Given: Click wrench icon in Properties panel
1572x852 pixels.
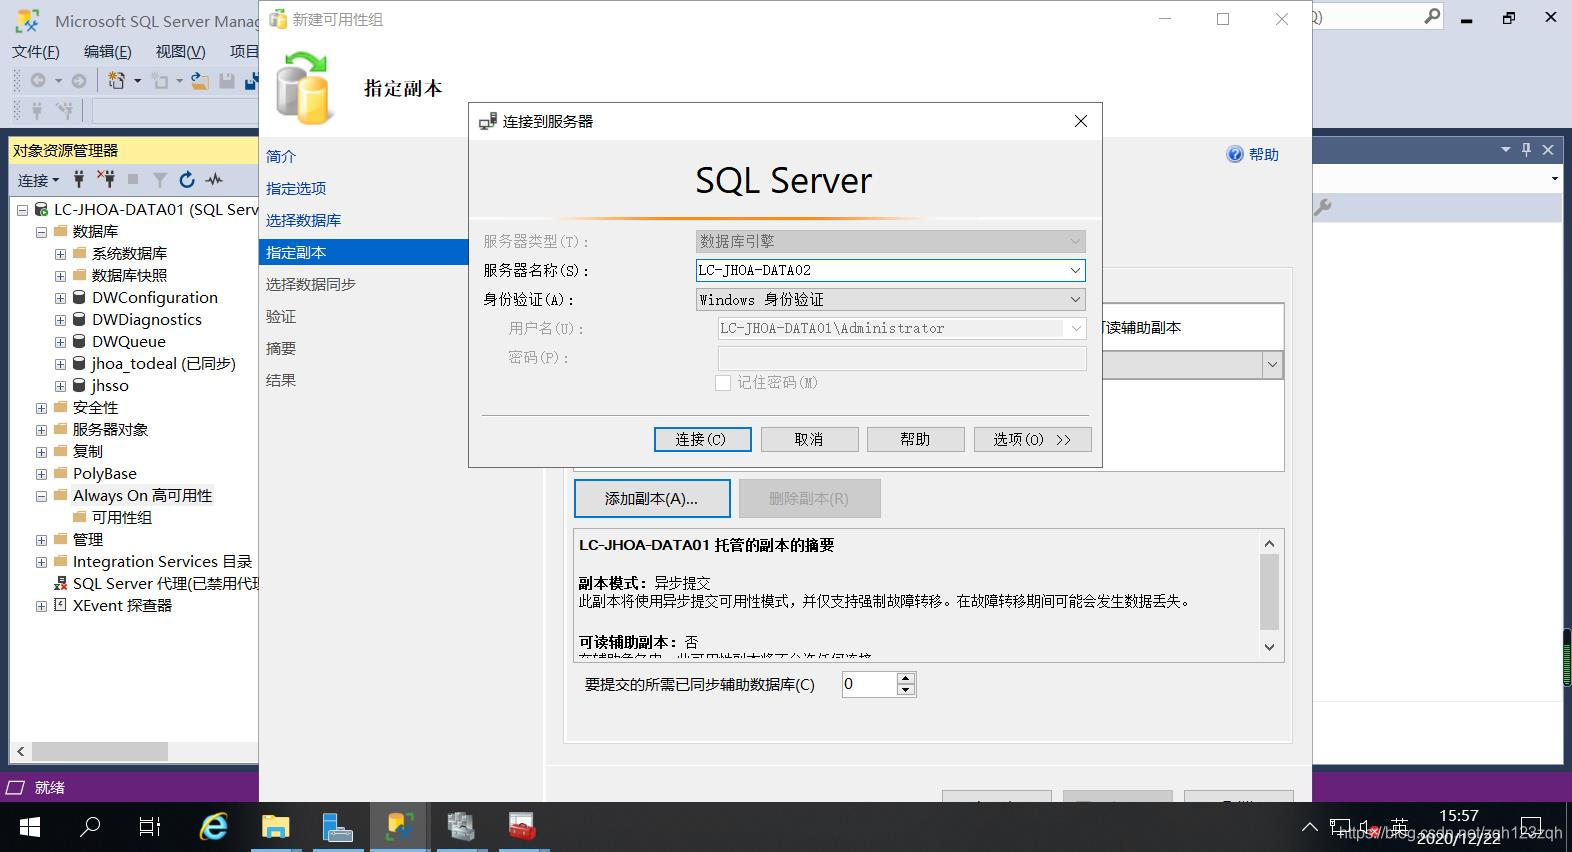Looking at the screenshot, I should [x=1322, y=207].
